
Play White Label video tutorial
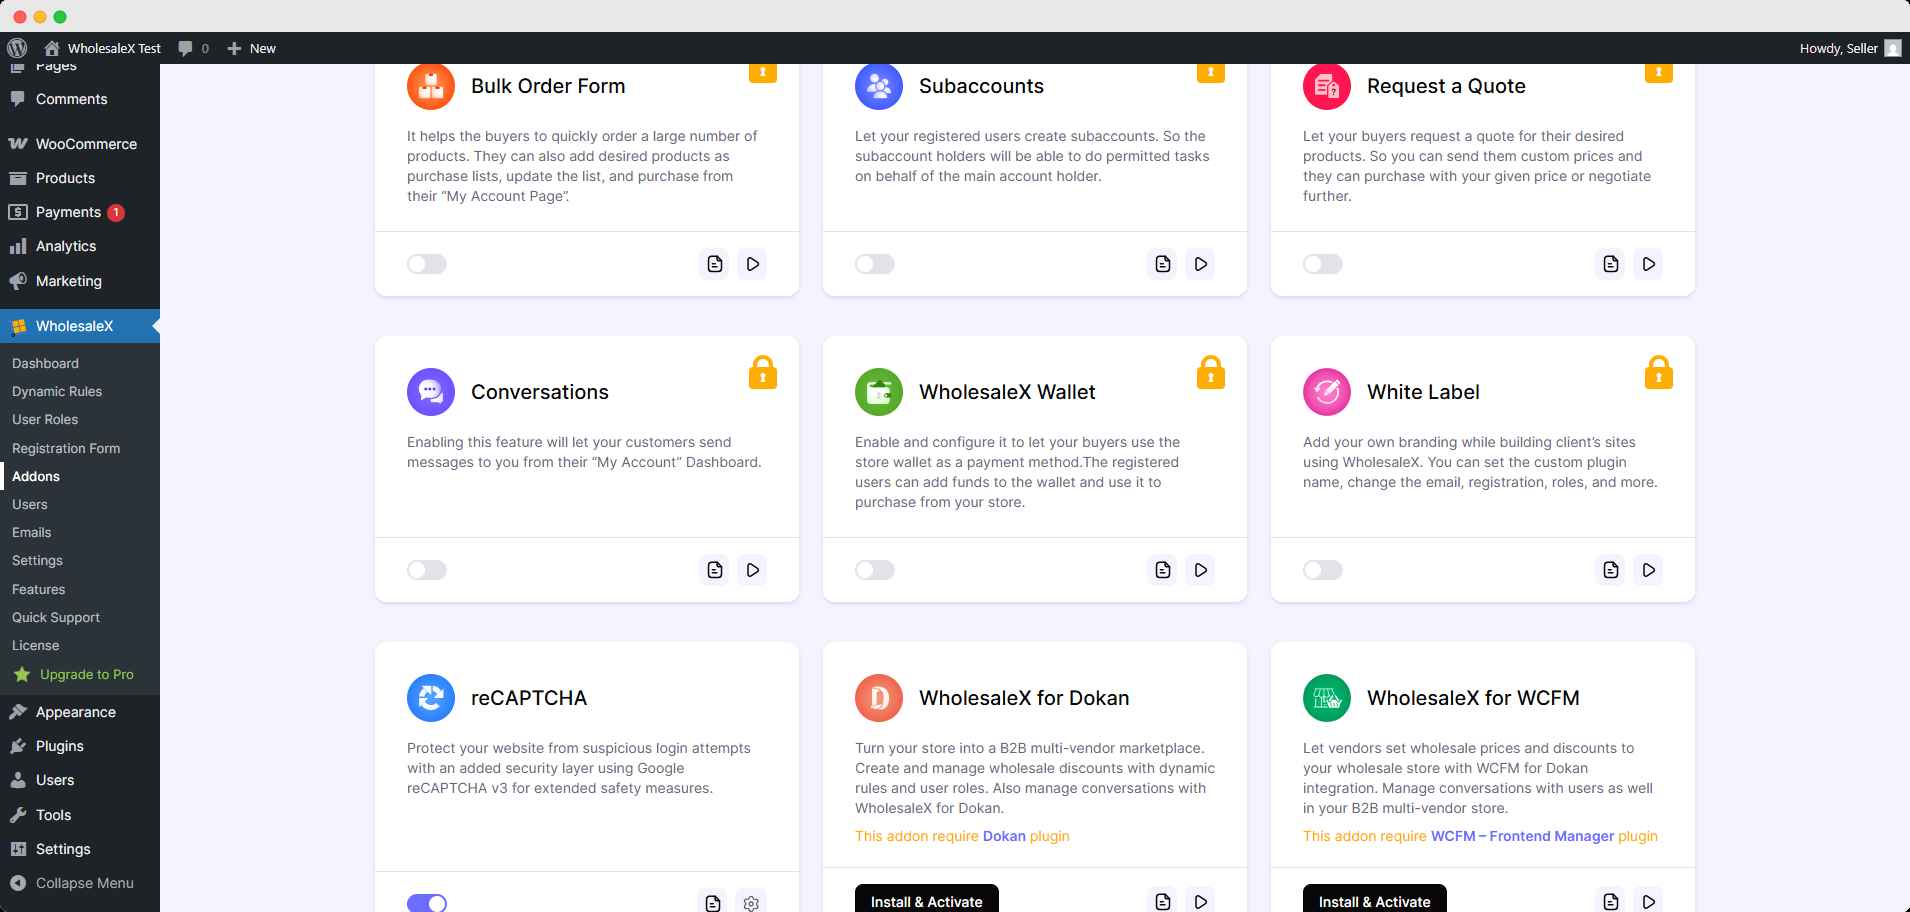pyautogui.click(x=1649, y=570)
